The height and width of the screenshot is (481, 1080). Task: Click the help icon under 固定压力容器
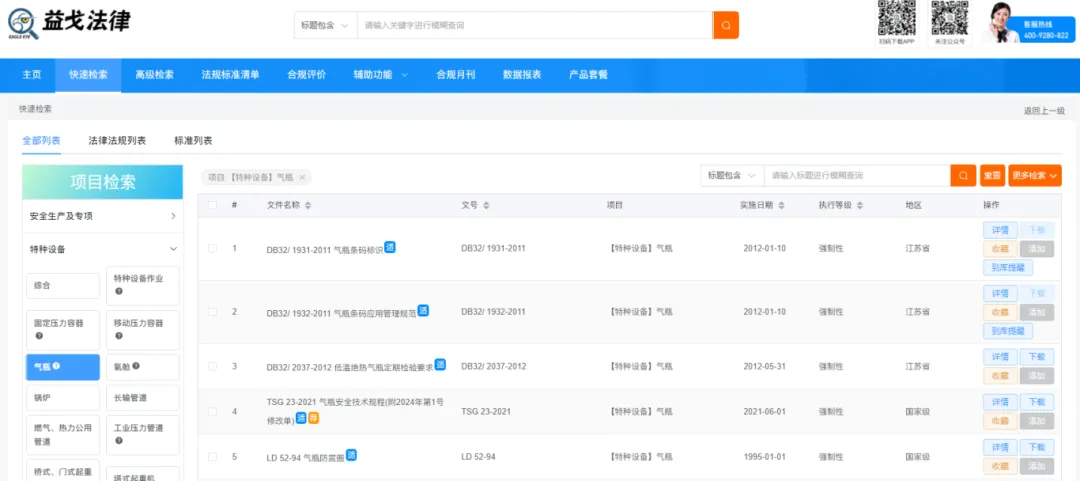click(x=39, y=336)
